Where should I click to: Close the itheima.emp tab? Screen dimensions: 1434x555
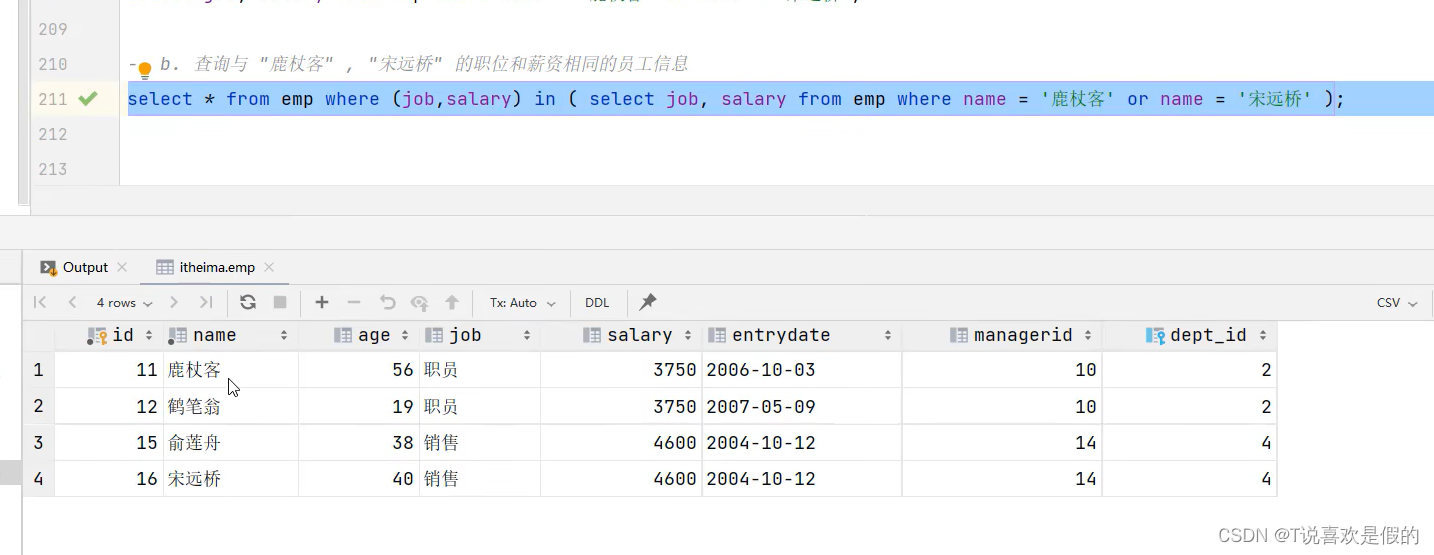269,268
